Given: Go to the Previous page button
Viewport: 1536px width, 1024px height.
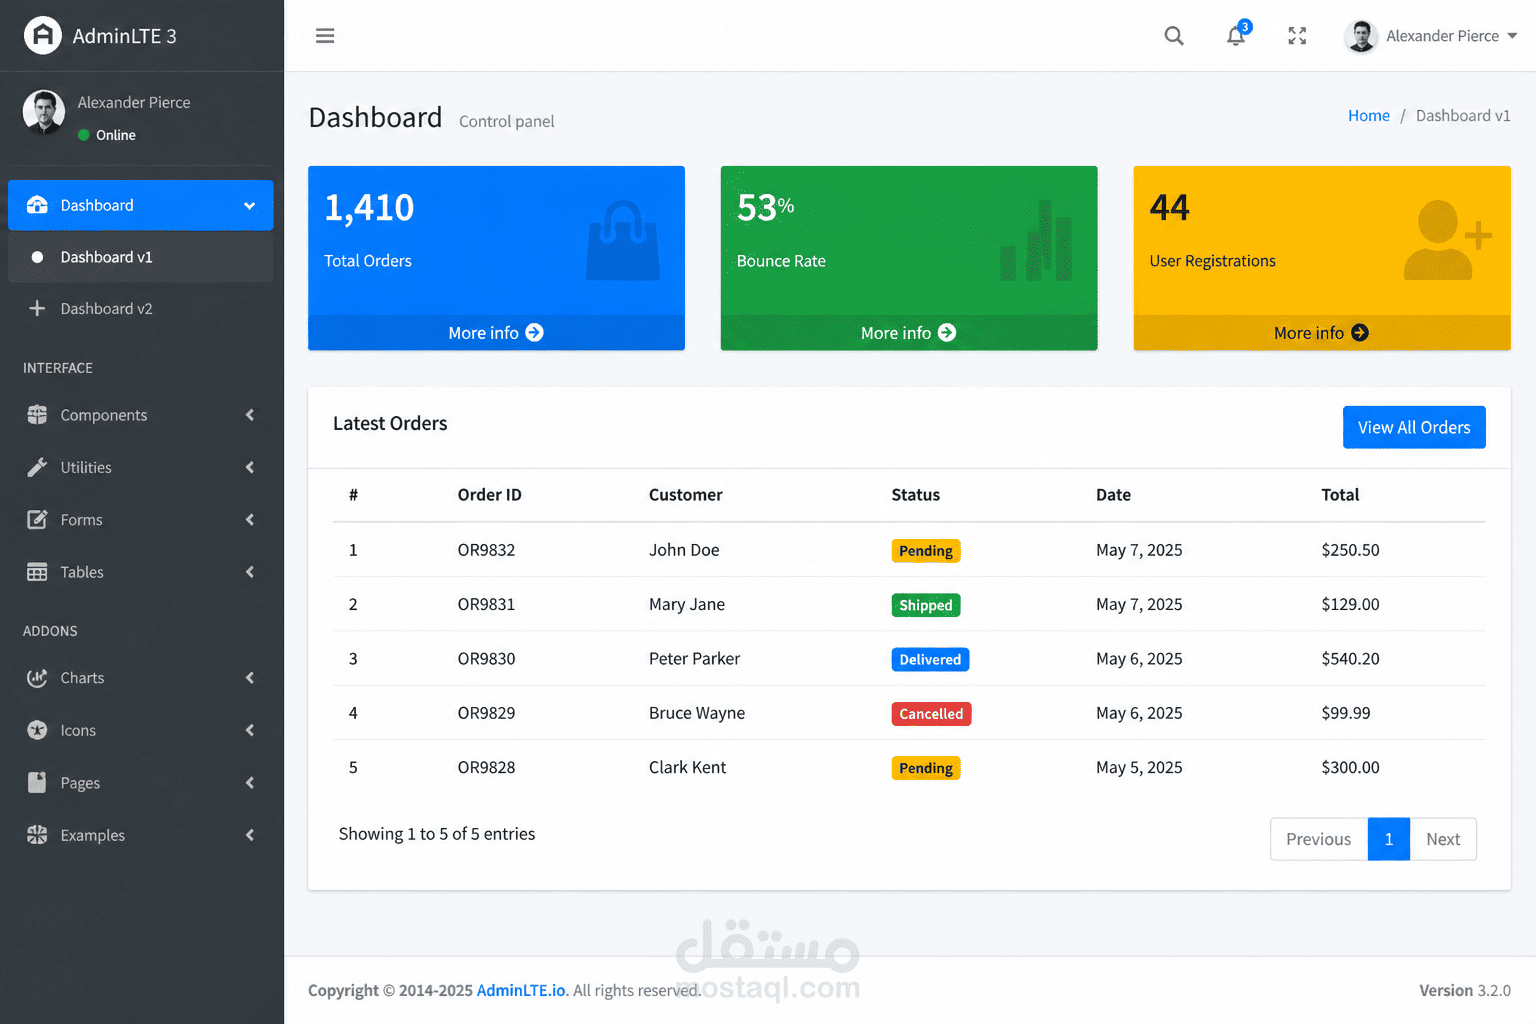Looking at the screenshot, I should pos(1319,839).
